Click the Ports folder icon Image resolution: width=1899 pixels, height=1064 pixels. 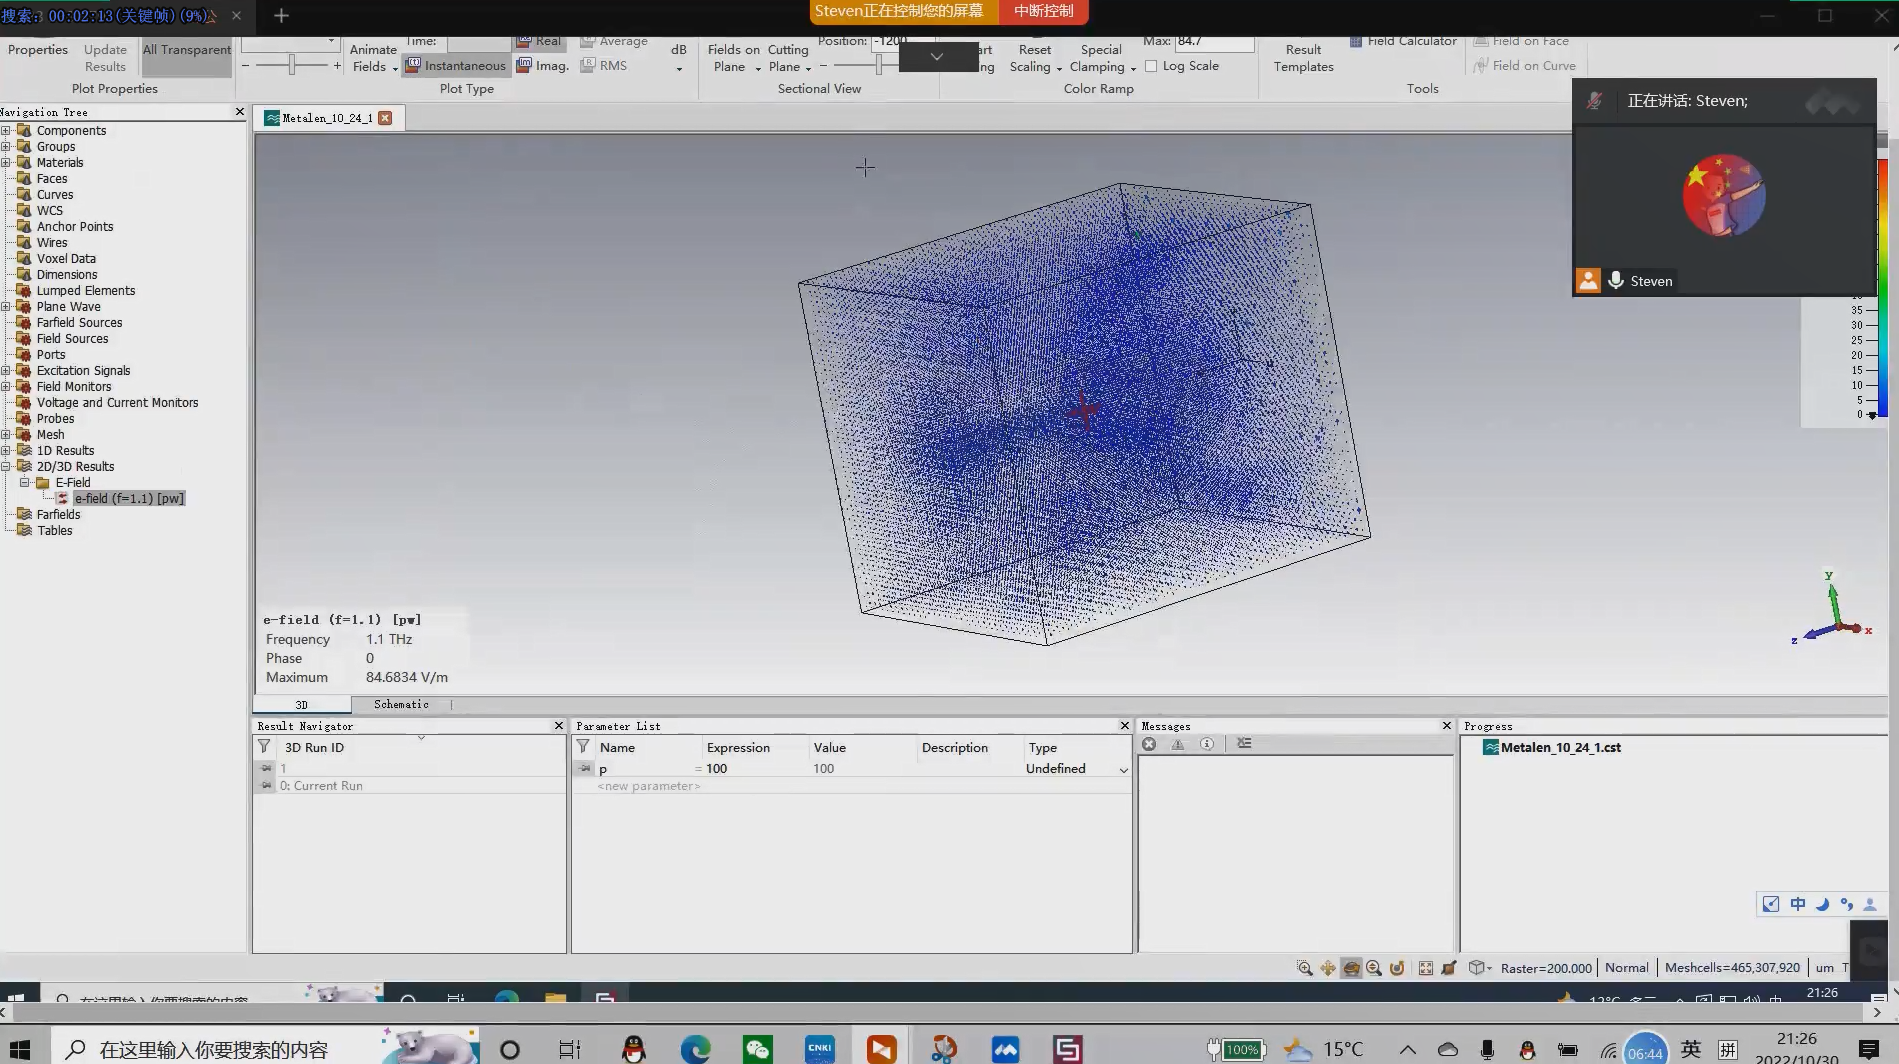pos(24,355)
